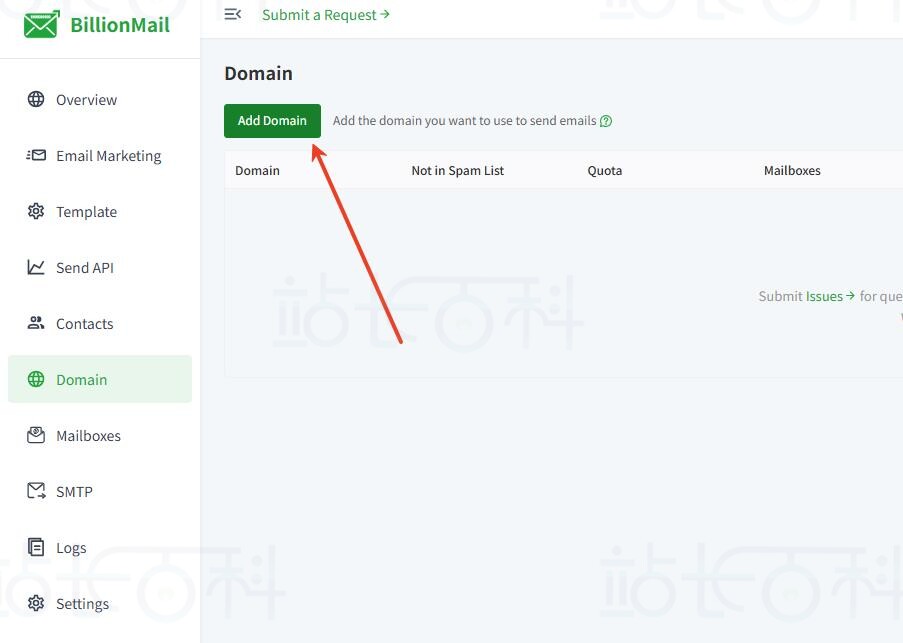Image resolution: width=903 pixels, height=643 pixels.
Task: Click the Domain globe icon in sidebar
Action: (36, 379)
